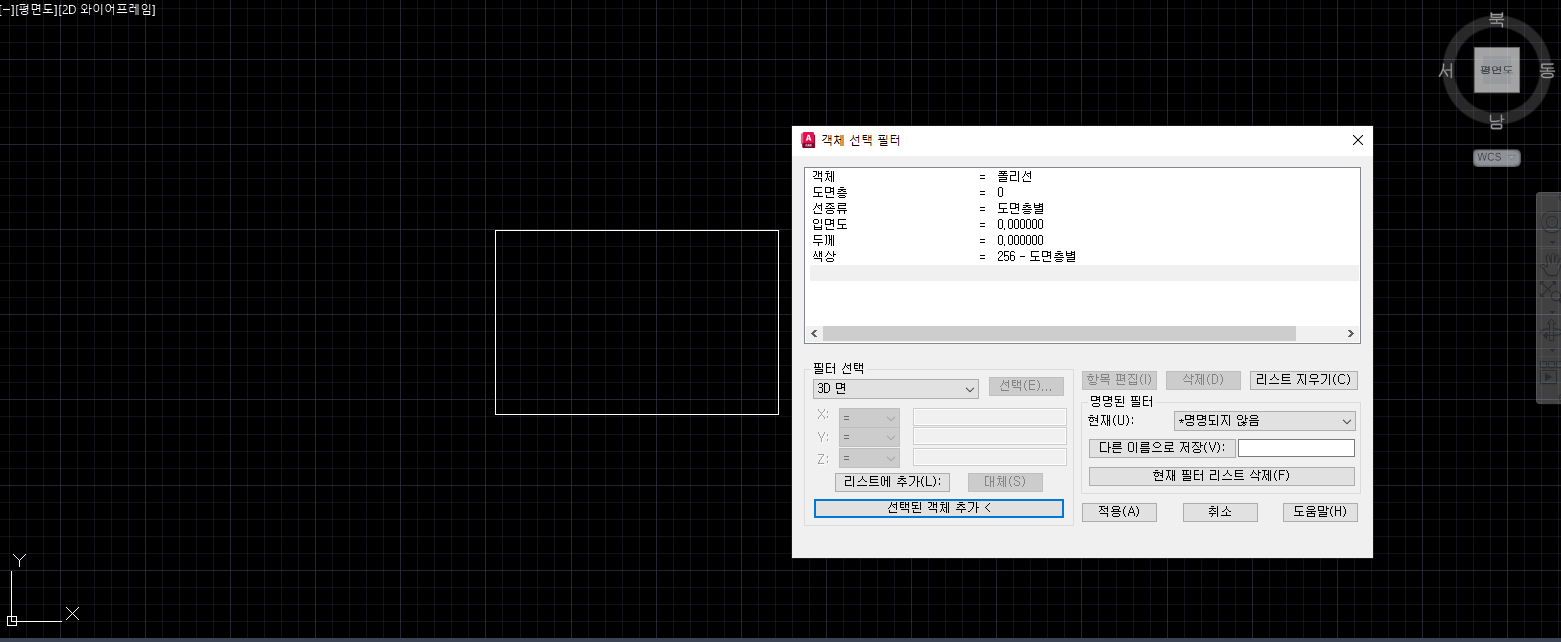
Task: Cancel the dialog with 취소
Action: [x=1220, y=512]
